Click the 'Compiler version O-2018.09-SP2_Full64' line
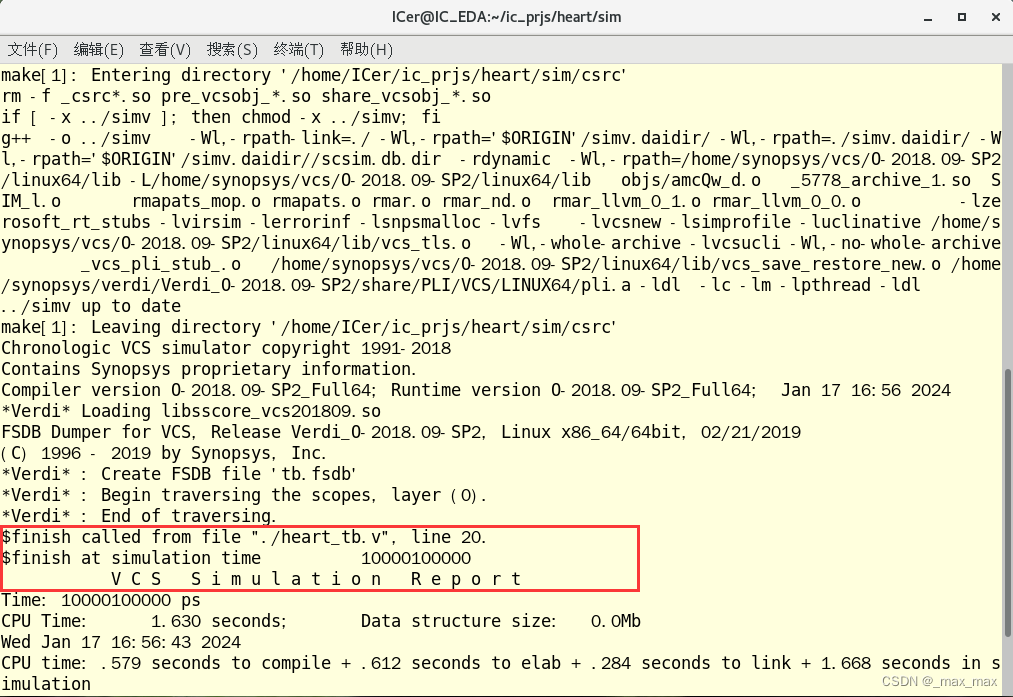This screenshot has width=1013, height=697. pos(476,390)
